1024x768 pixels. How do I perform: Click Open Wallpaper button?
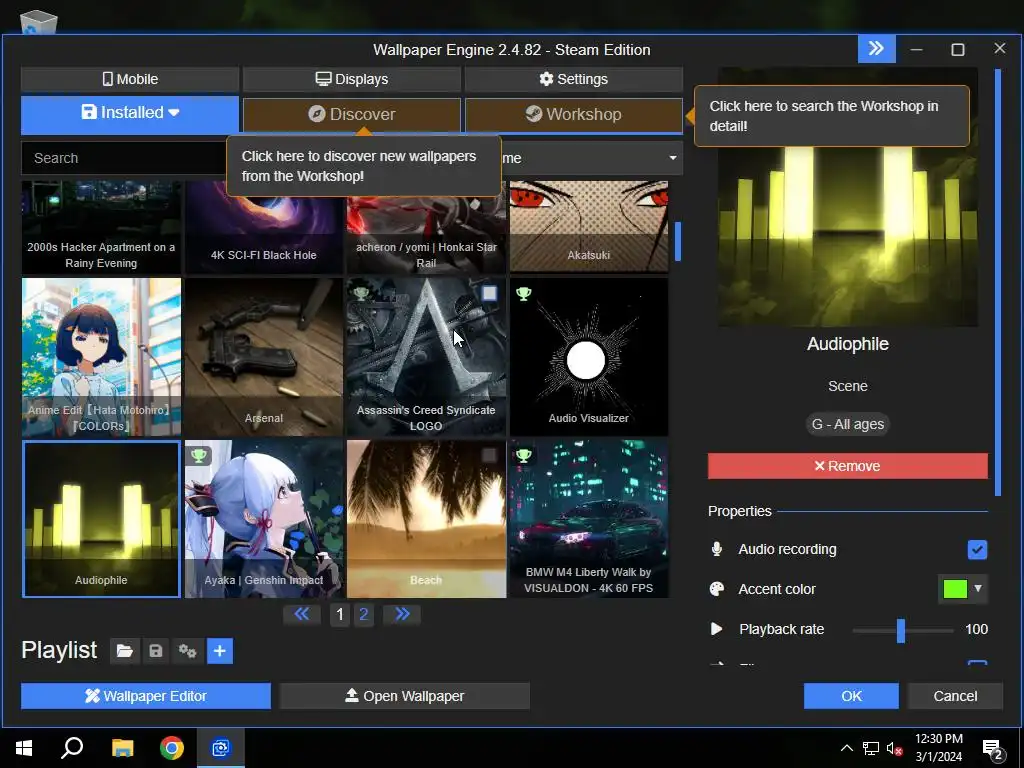point(404,696)
